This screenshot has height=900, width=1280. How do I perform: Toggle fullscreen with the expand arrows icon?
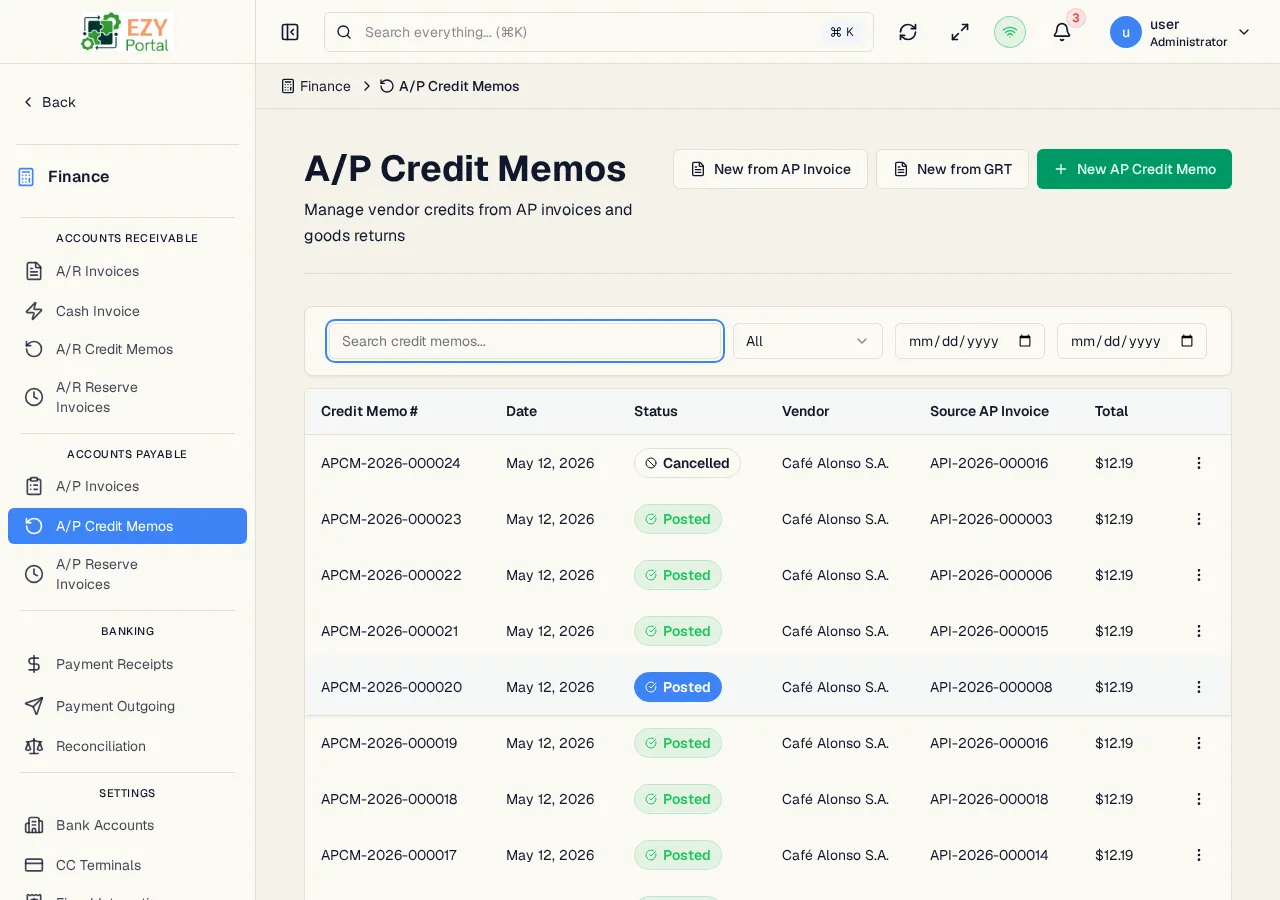click(x=960, y=32)
